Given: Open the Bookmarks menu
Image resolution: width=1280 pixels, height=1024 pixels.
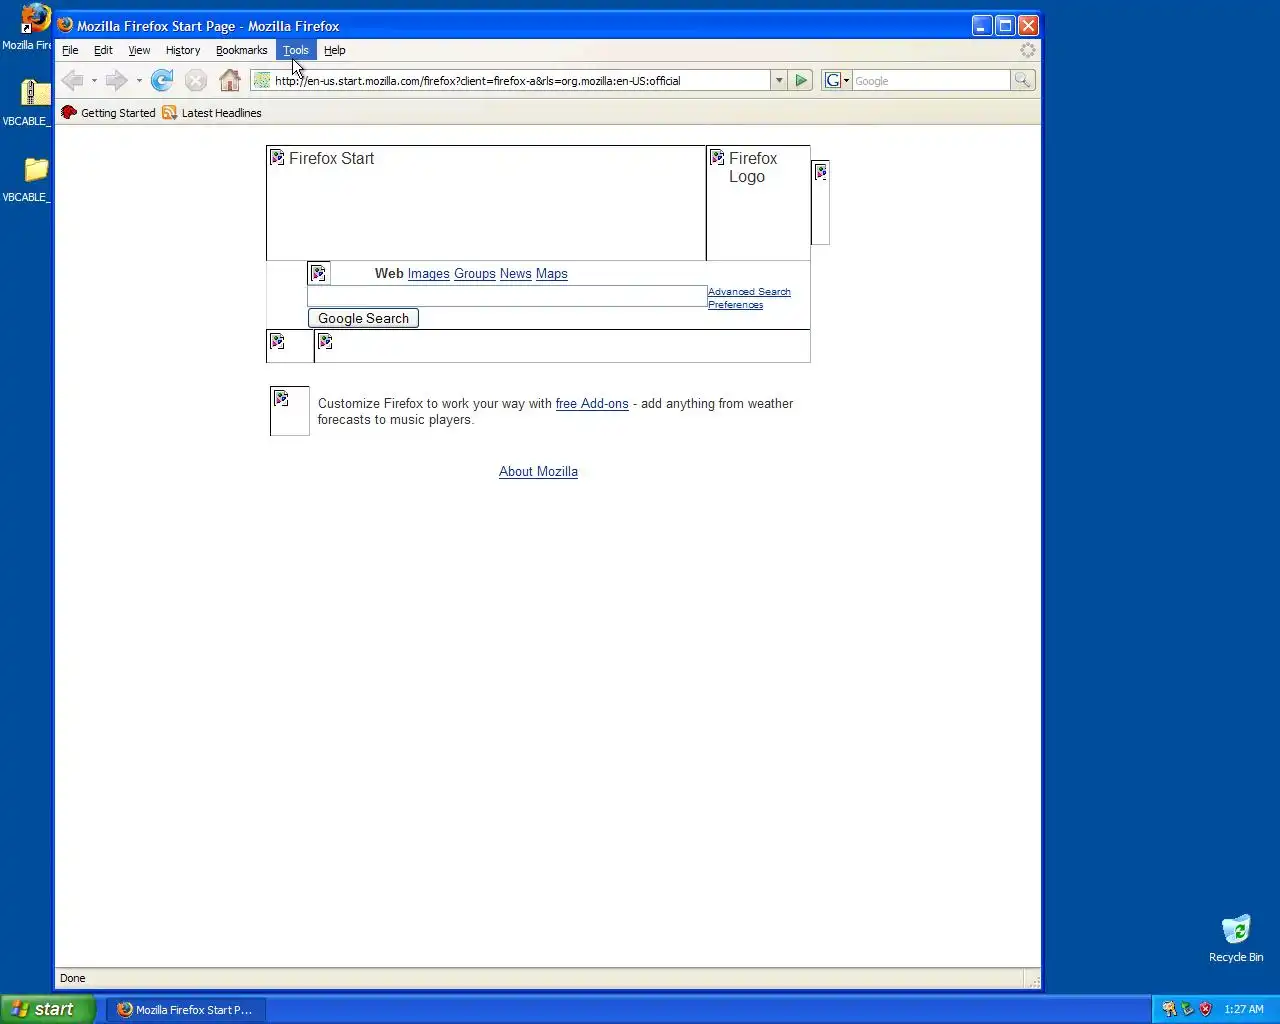Looking at the screenshot, I should coord(242,50).
